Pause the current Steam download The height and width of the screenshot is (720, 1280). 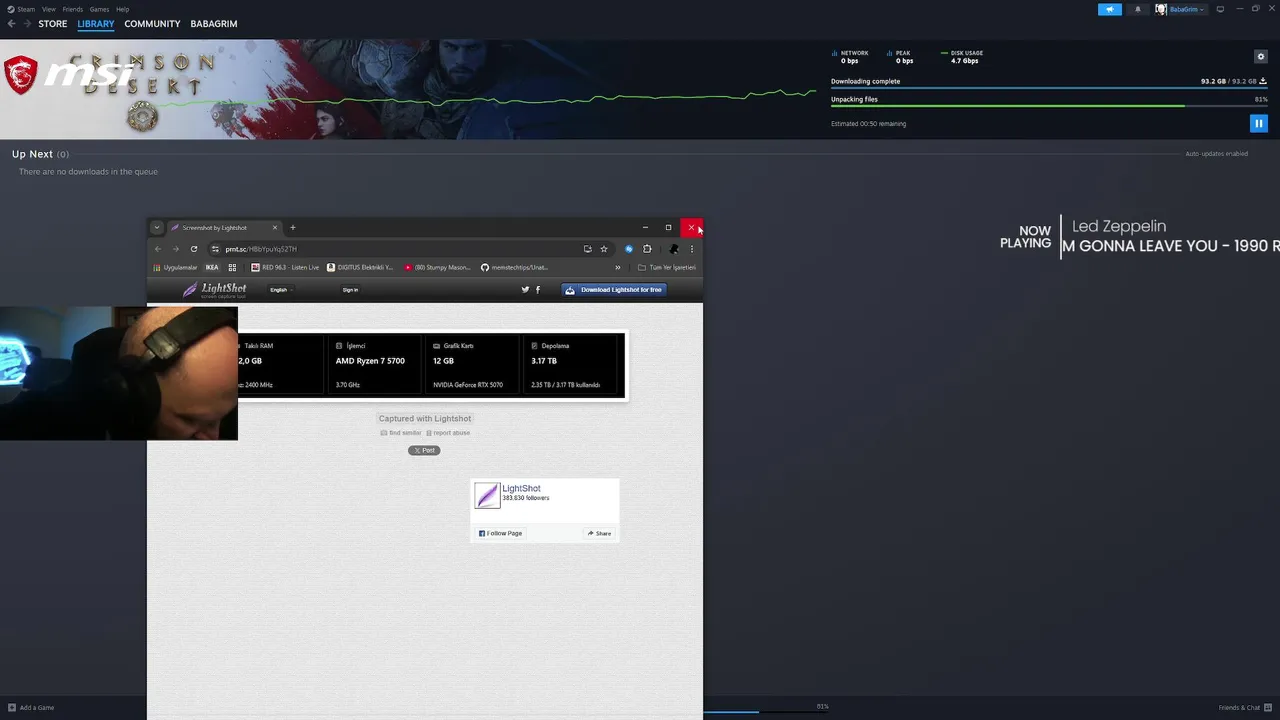point(1259,124)
